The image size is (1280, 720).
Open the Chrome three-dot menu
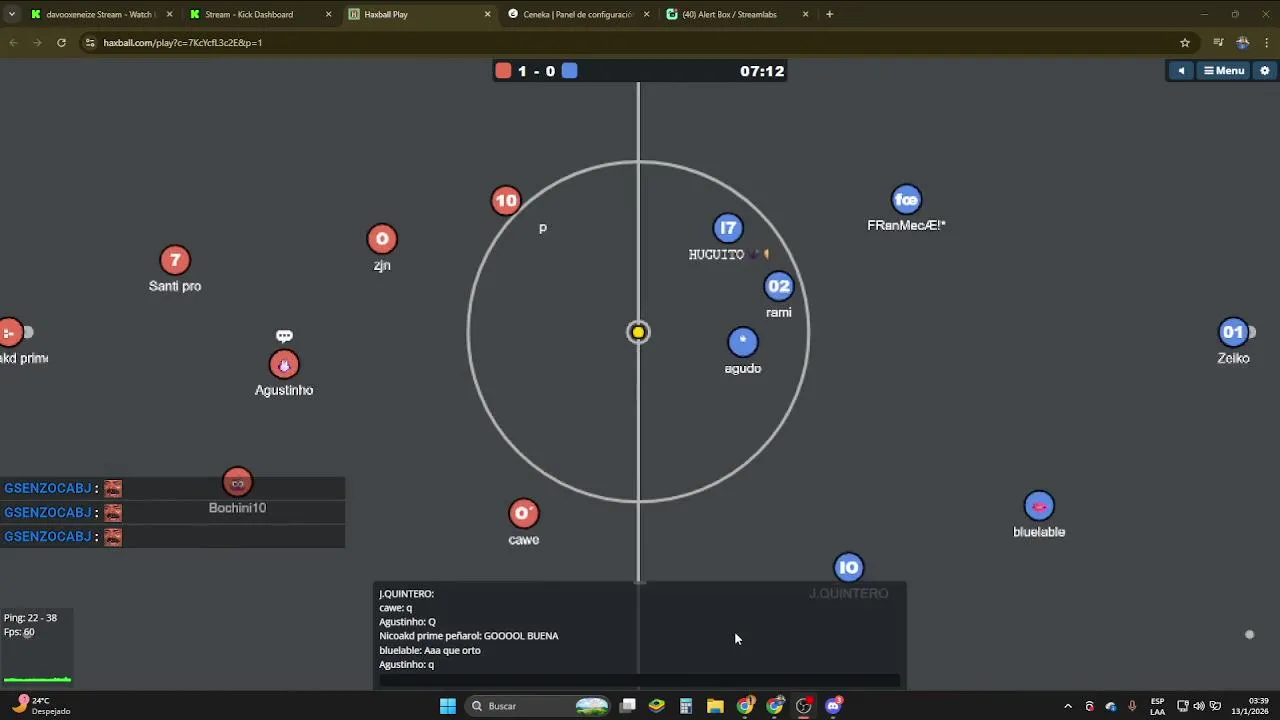1267,42
